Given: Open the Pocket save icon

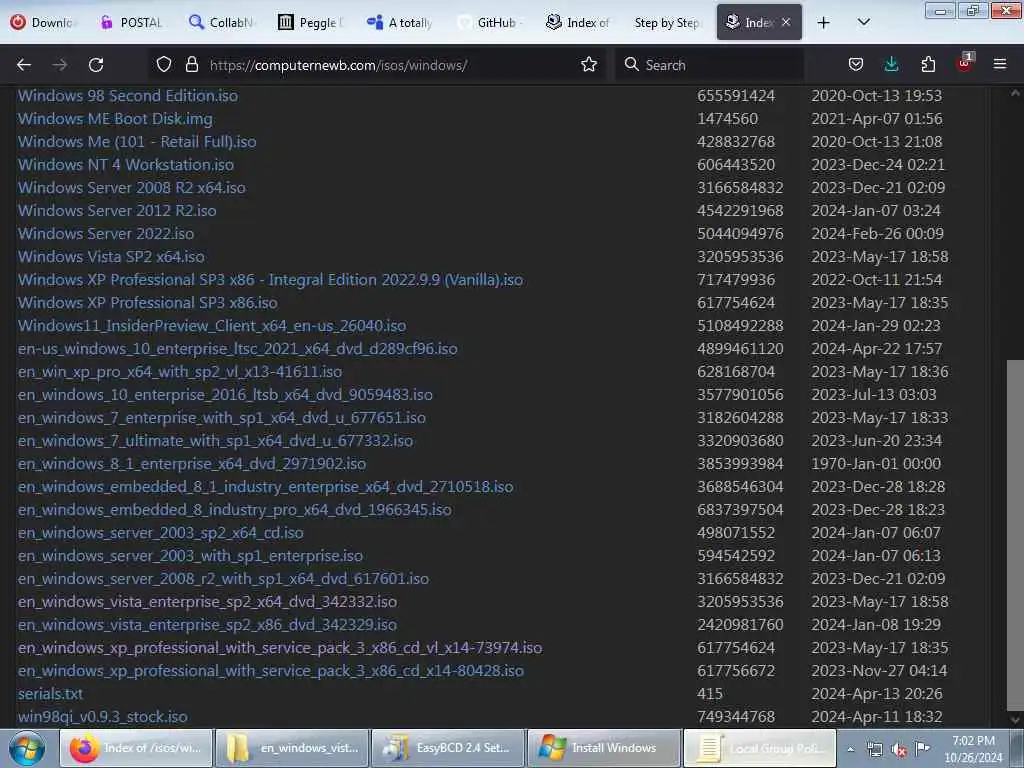Looking at the screenshot, I should 856,65.
